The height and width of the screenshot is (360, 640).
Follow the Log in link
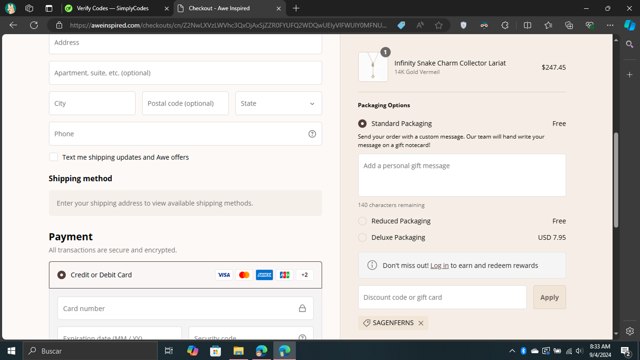(x=439, y=266)
